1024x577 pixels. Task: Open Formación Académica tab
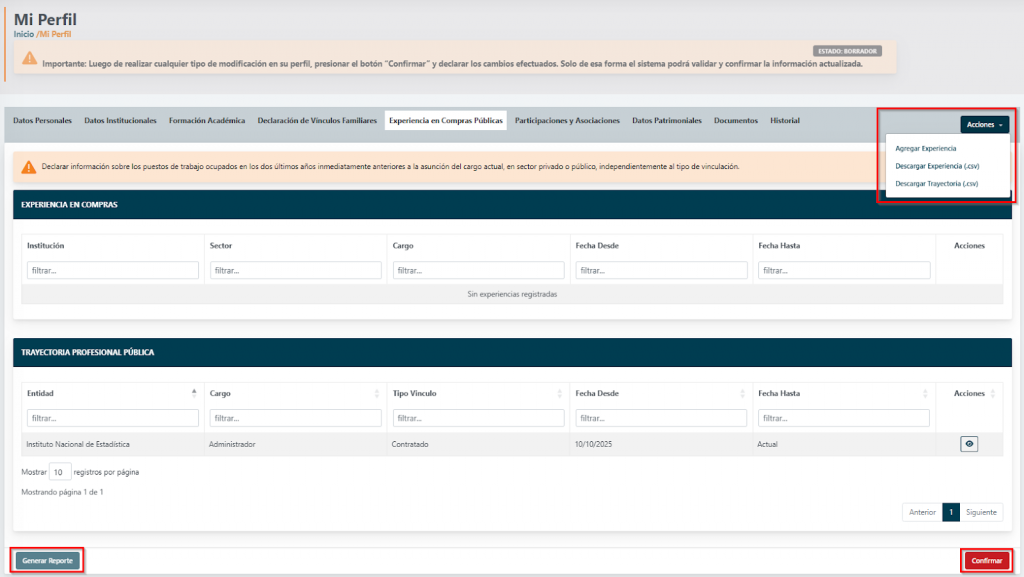(x=207, y=120)
